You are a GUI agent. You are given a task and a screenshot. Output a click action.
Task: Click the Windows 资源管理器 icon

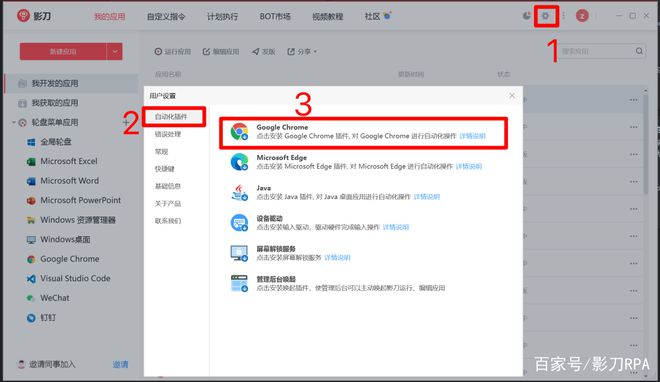pyautogui.click(x=31, y=220)
